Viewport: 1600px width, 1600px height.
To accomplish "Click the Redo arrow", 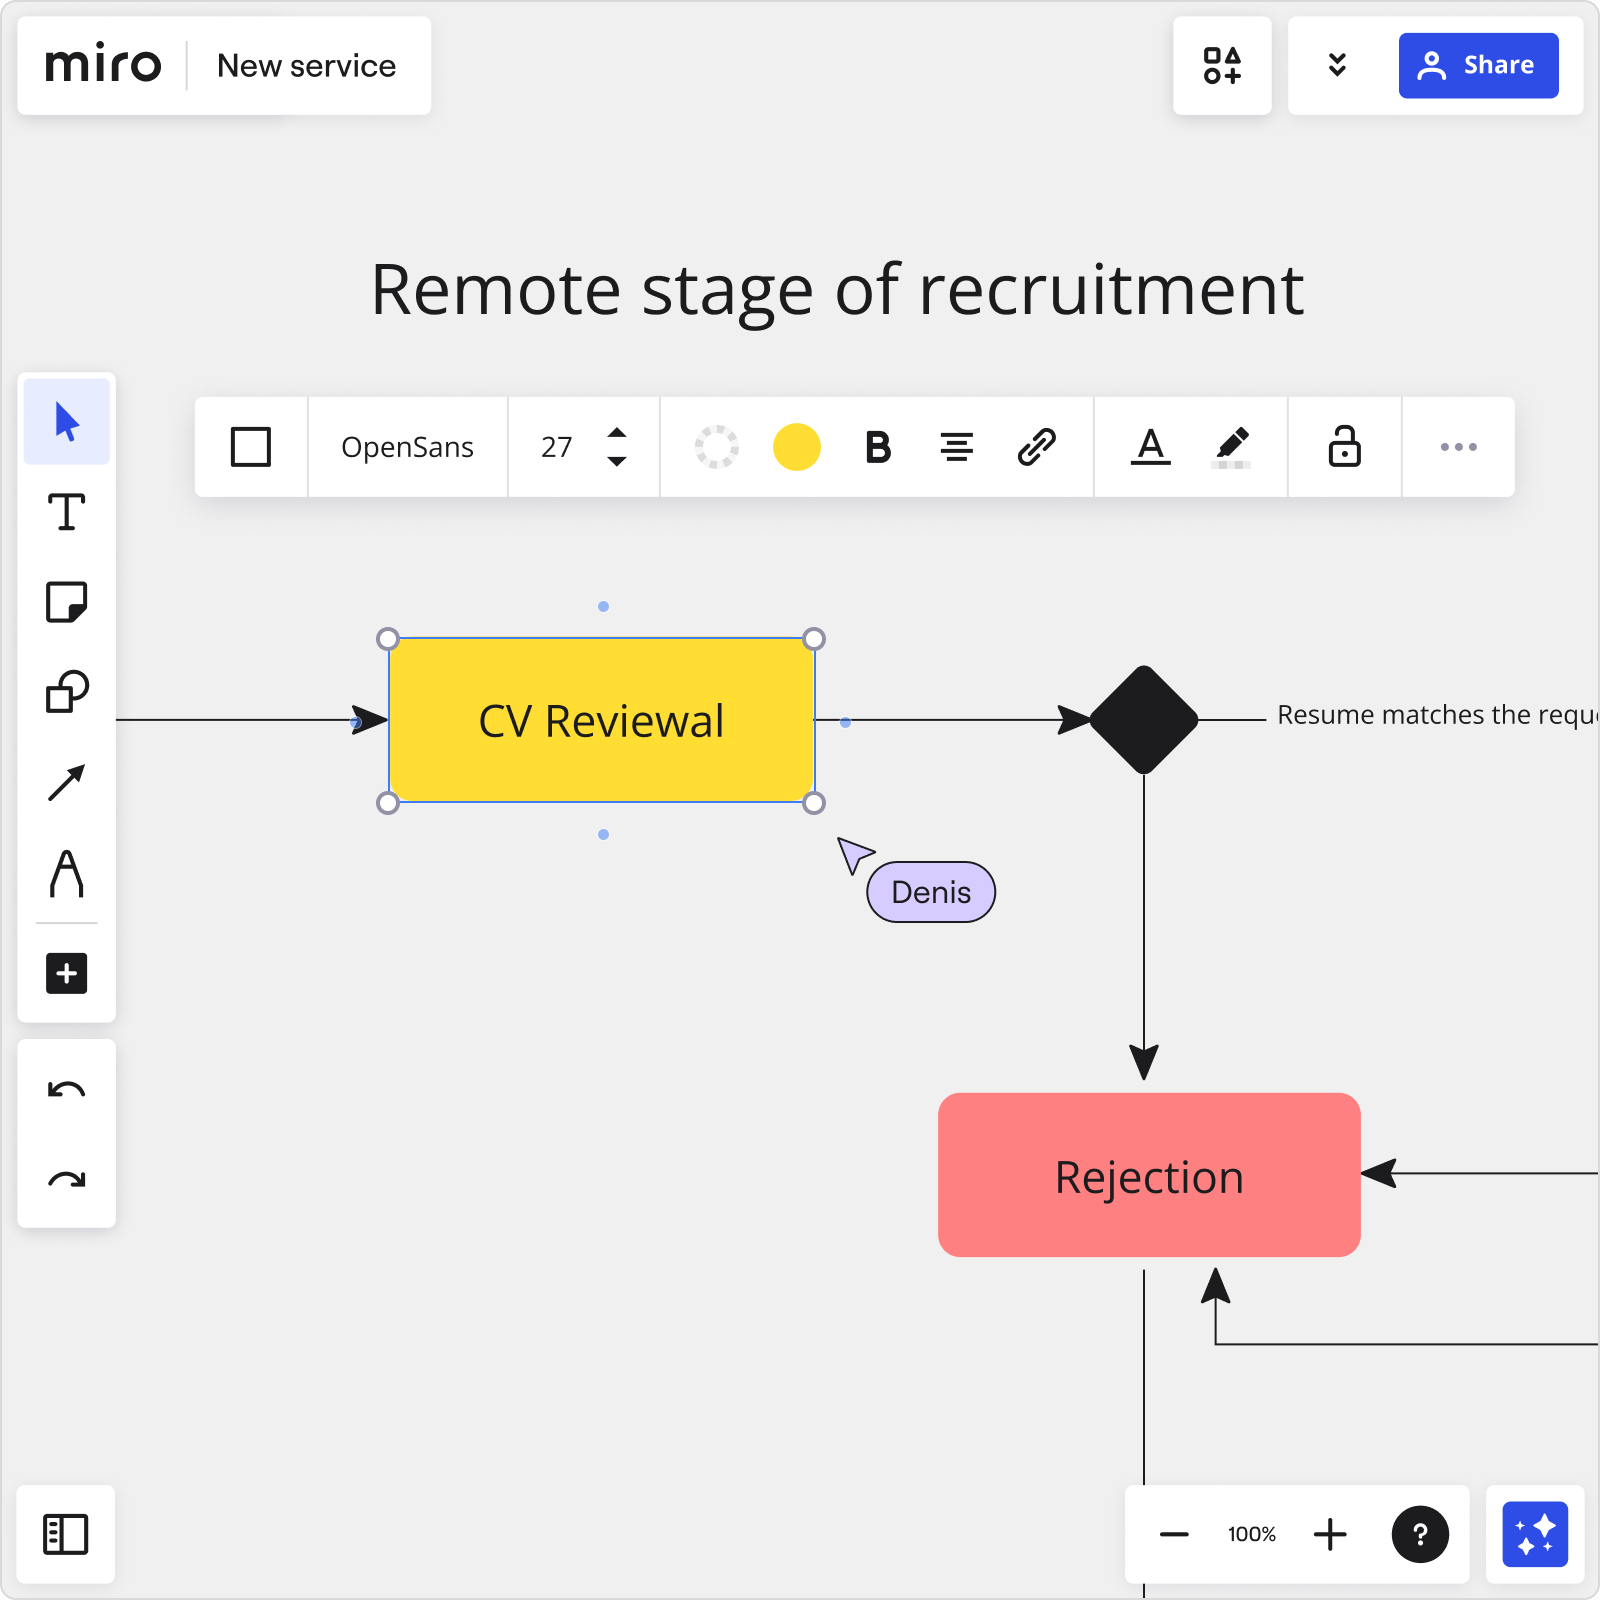I will pos(66,1180).
